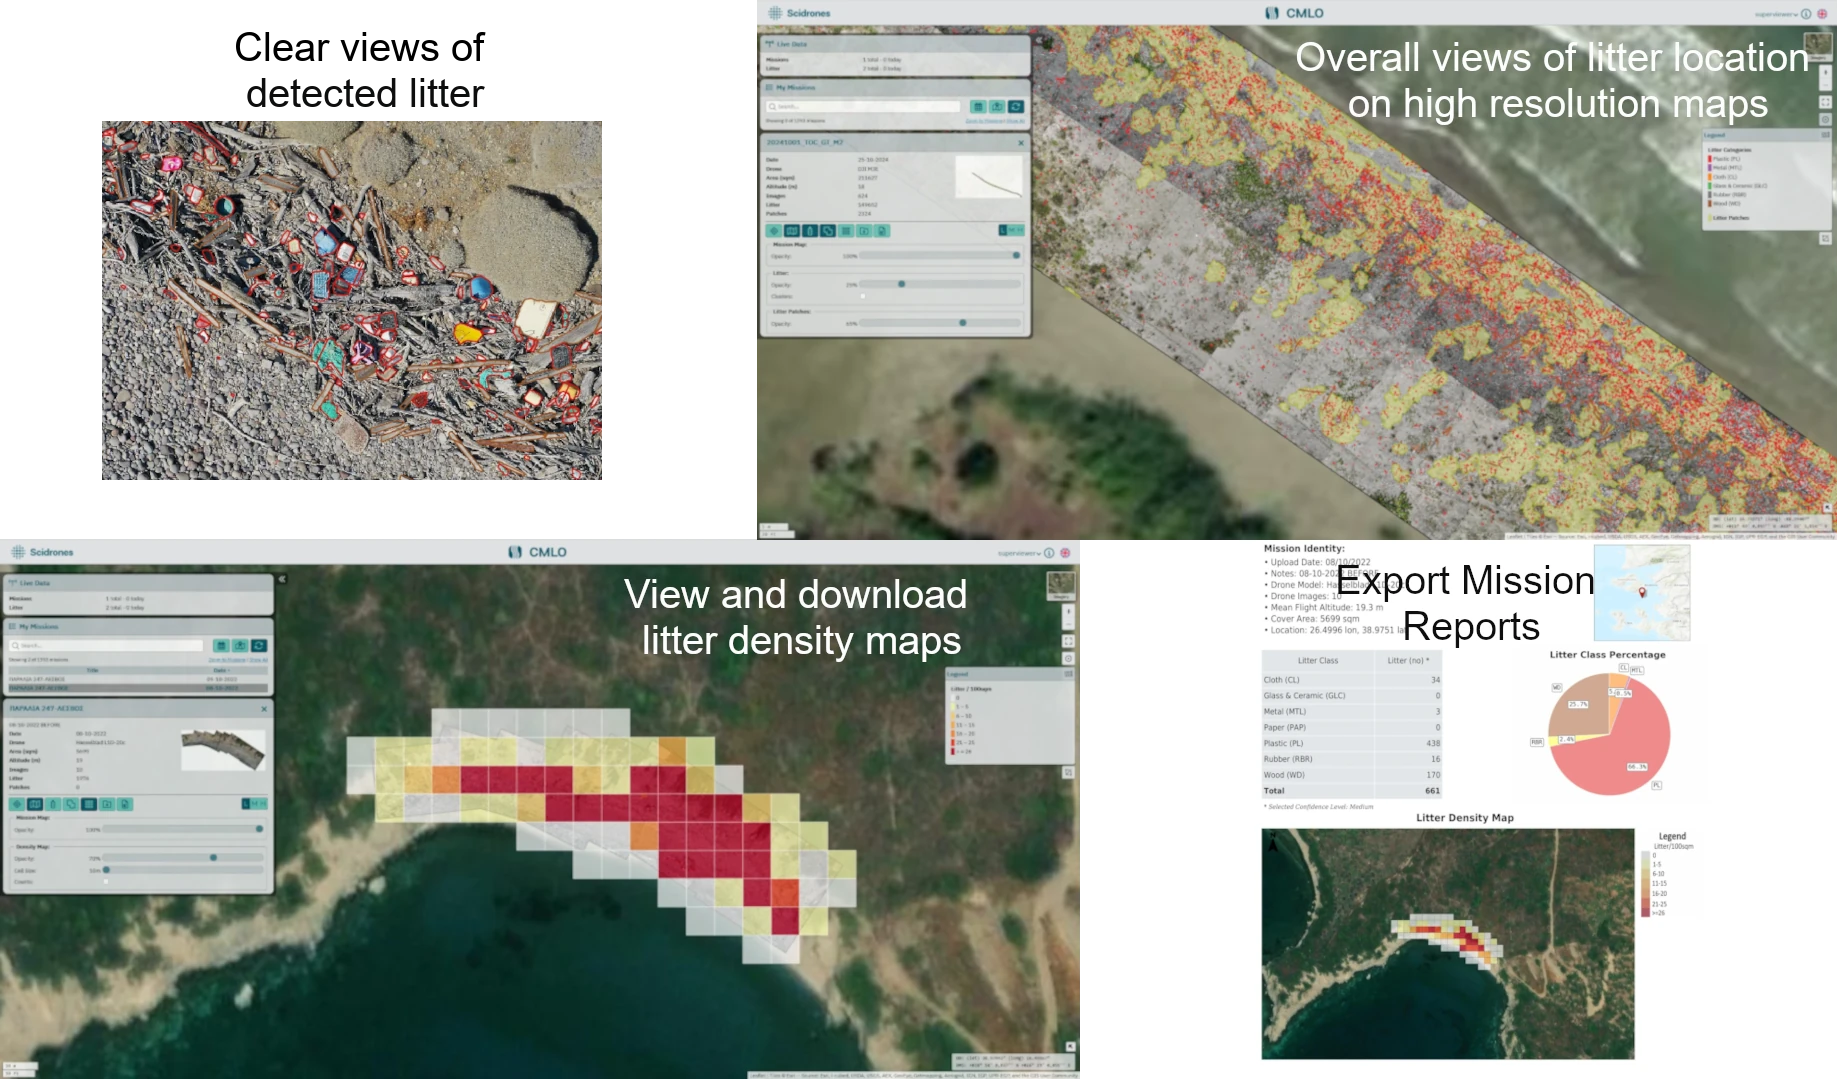Click the locate mission crosshair icon in the density view toolbar

(17, 804)
